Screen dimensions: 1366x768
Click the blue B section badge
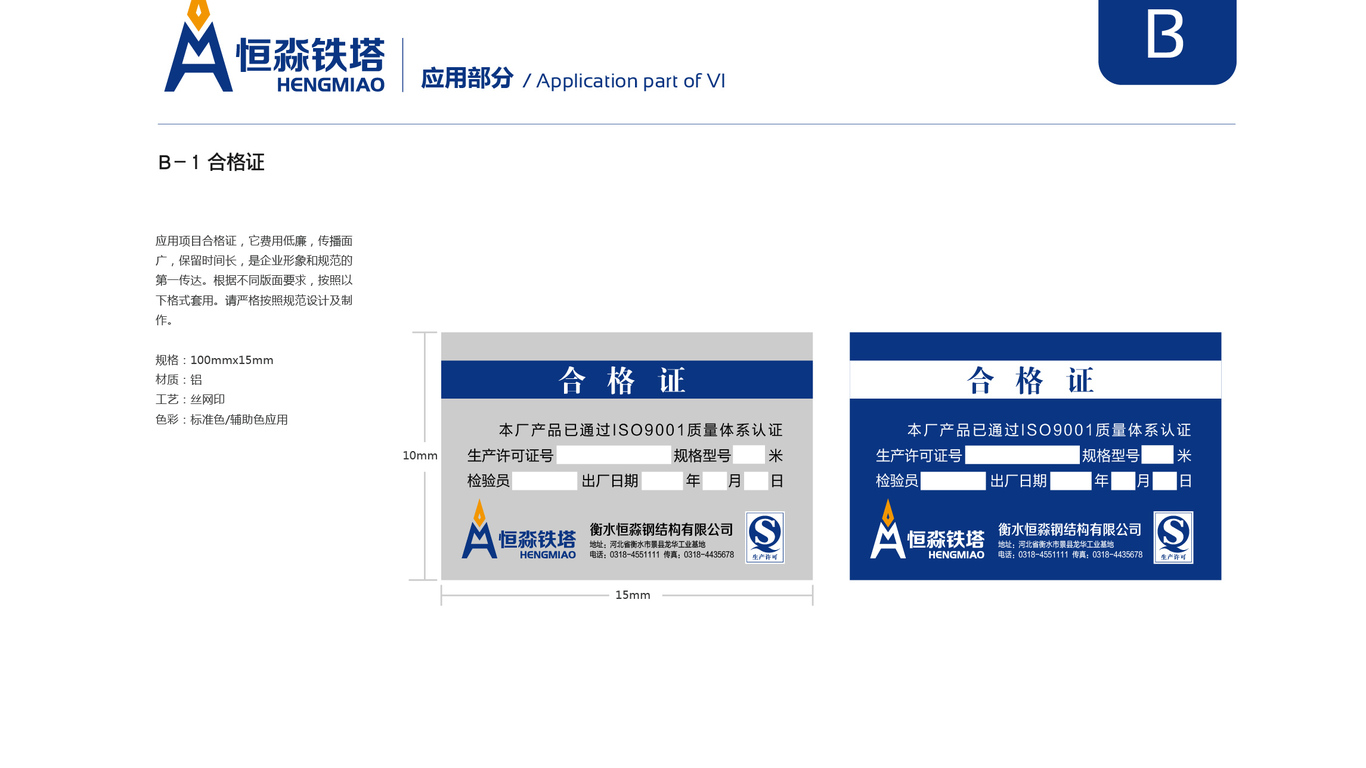click(x=1167, y=42)
